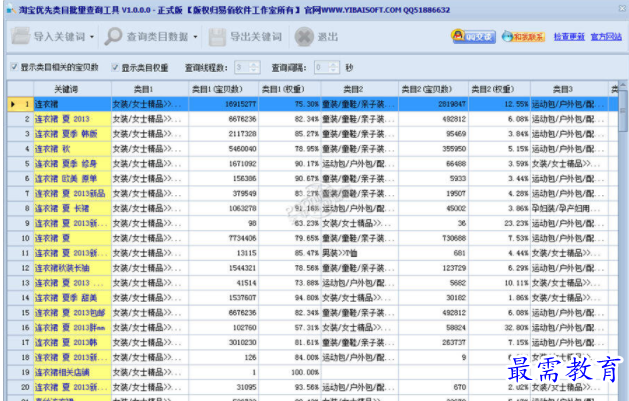This screenshot has height=401, width=629.
Task: Click the app icon in title bar
Action: (11, 9)
